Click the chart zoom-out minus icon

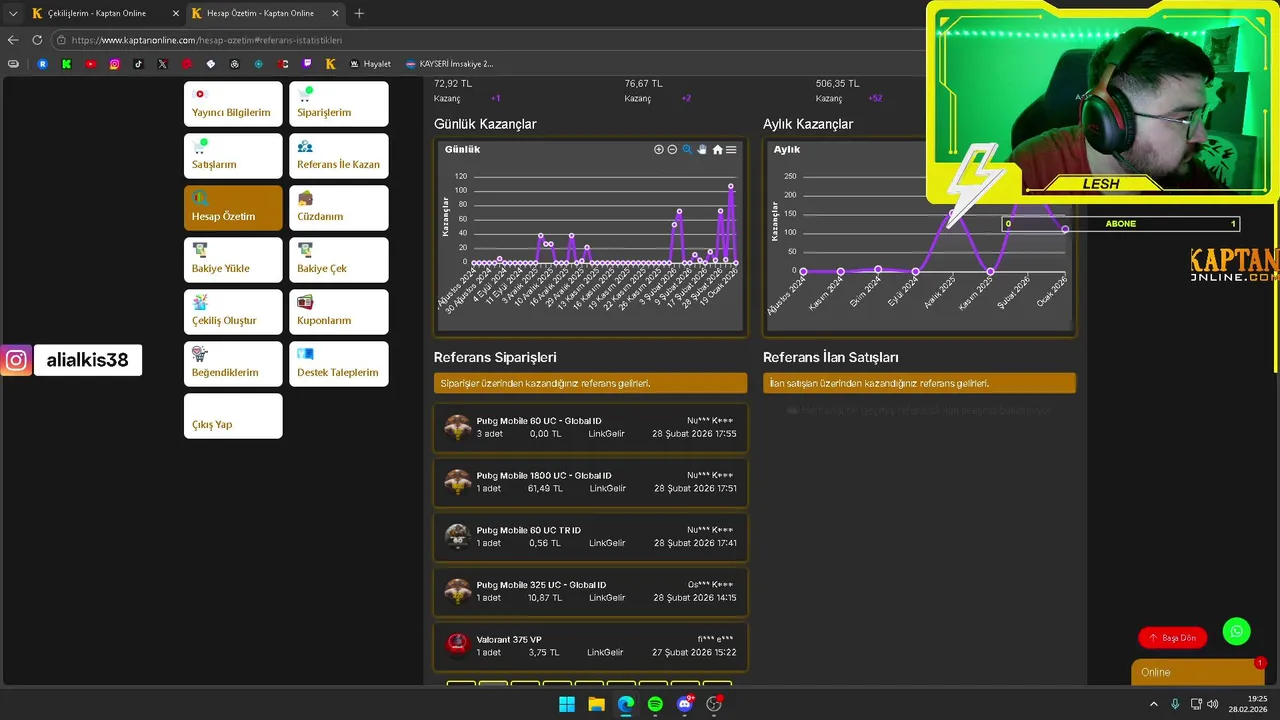point(672,149)
